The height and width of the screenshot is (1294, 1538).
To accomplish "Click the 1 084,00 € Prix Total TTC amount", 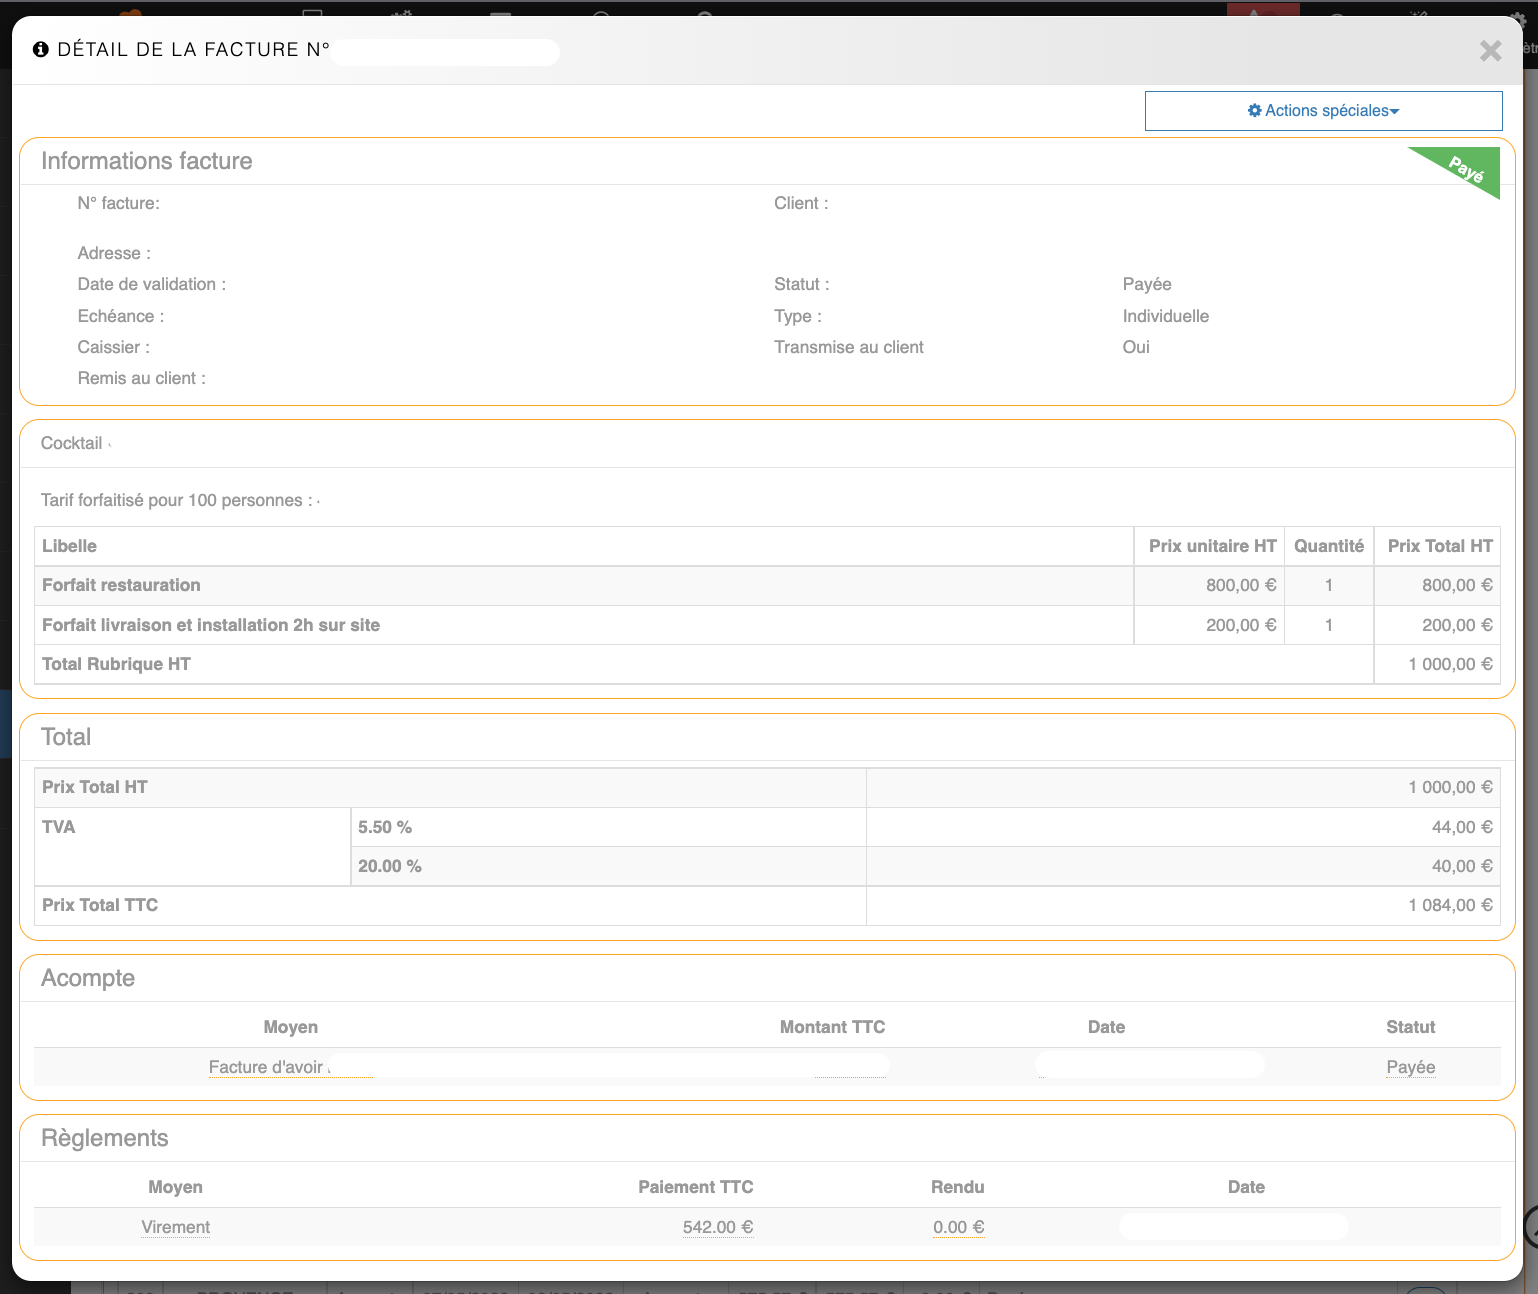I will click(x=1449, y=905).
